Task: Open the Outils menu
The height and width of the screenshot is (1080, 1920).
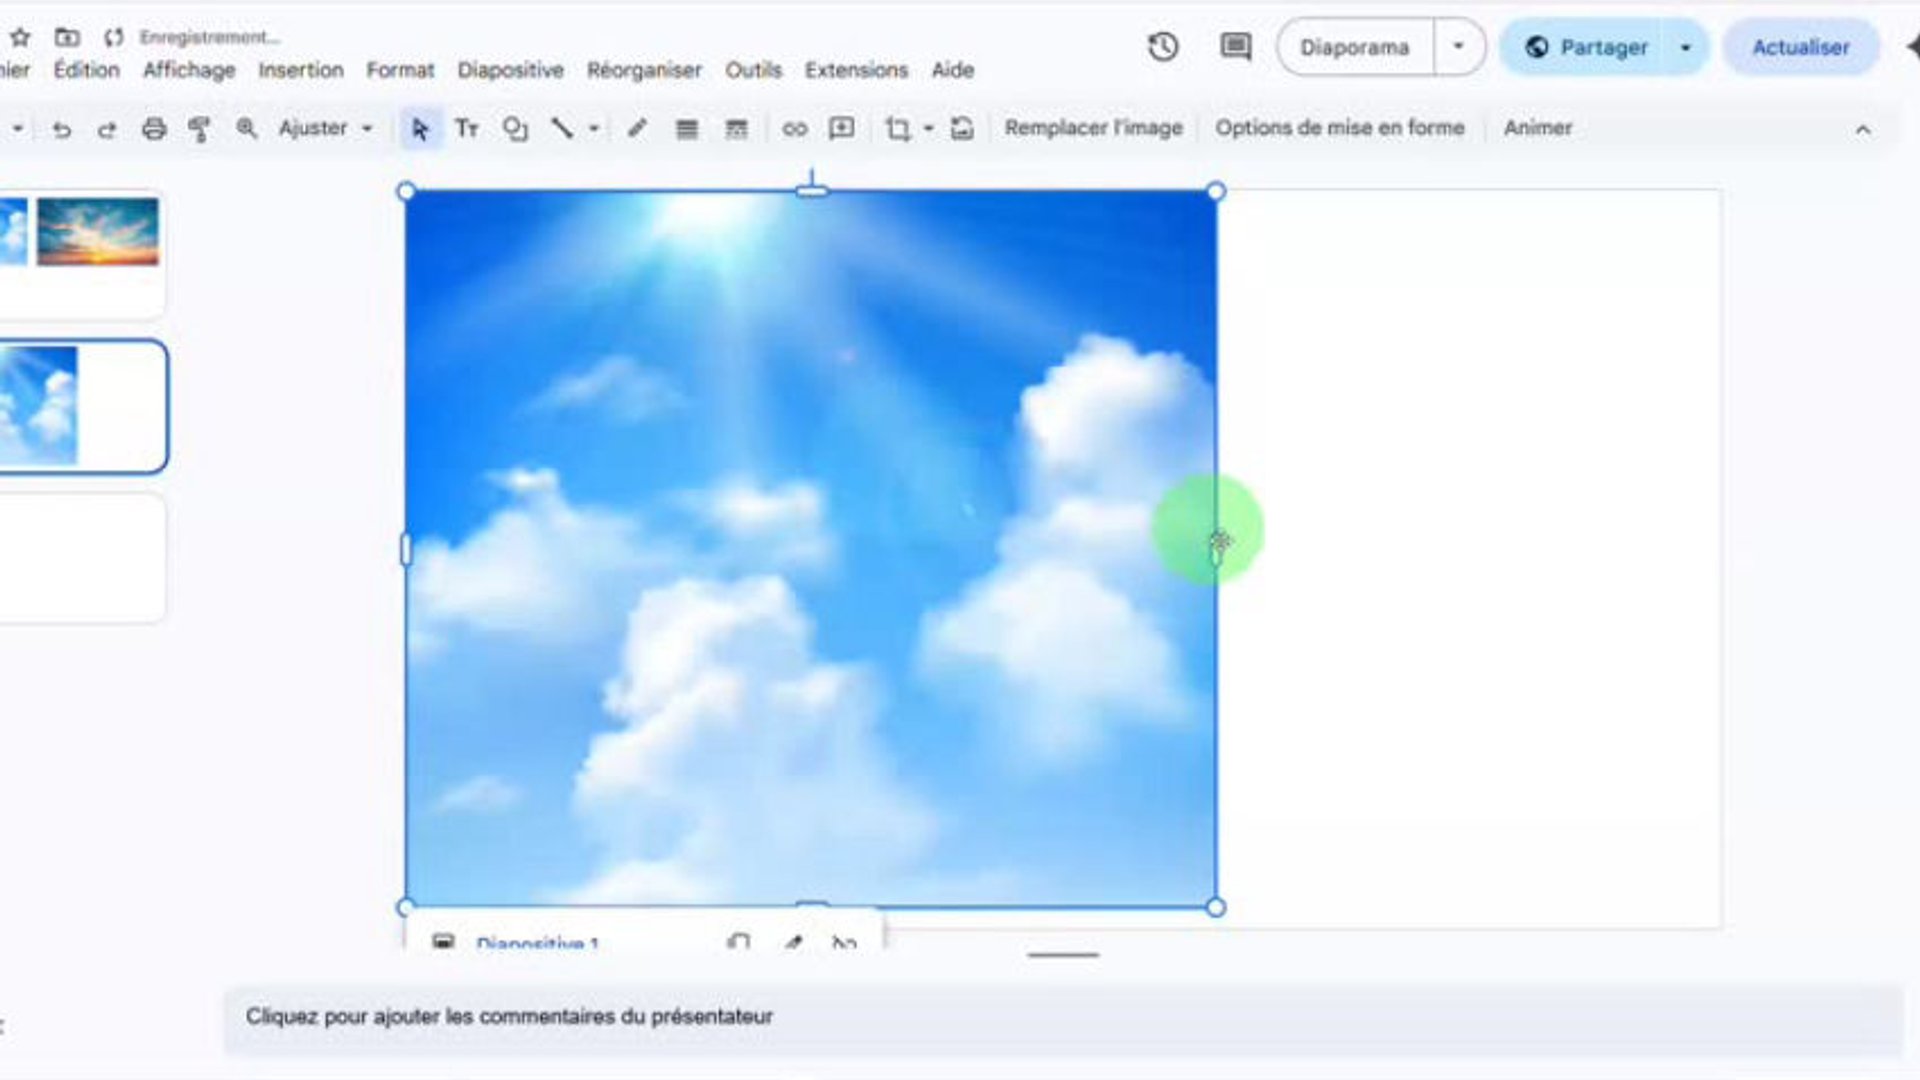Action: [753, 70]
